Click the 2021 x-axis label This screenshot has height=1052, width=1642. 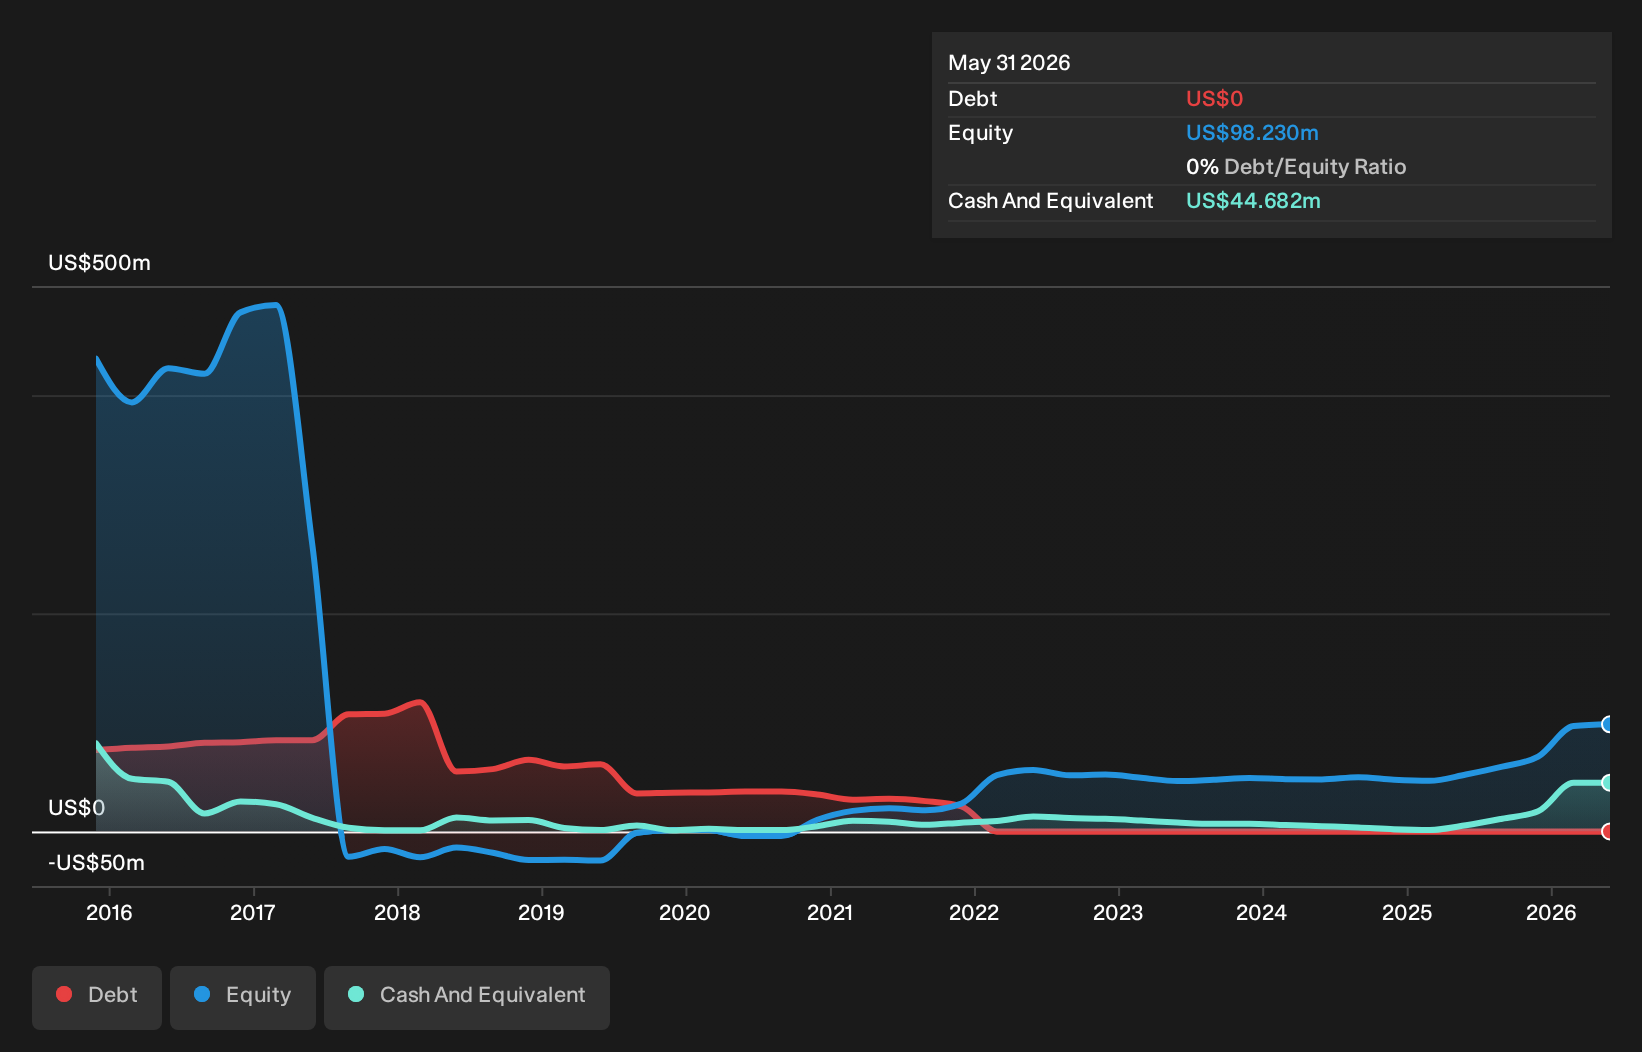pos(830,913)
